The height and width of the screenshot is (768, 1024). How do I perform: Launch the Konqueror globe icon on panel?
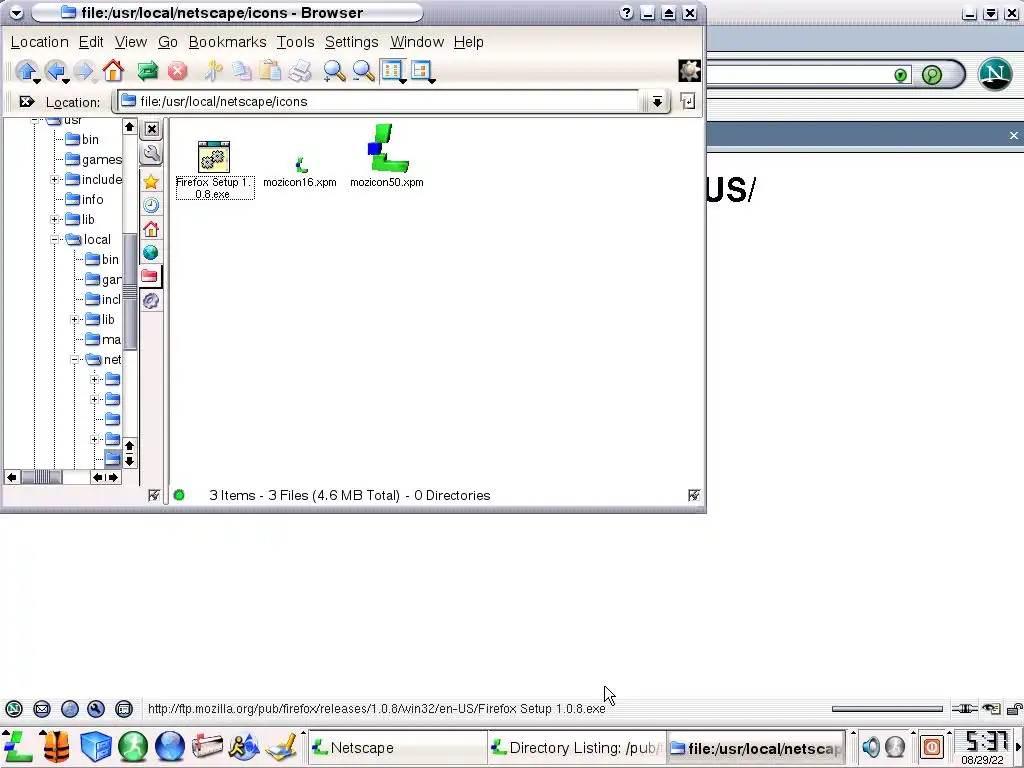point(169,746)
